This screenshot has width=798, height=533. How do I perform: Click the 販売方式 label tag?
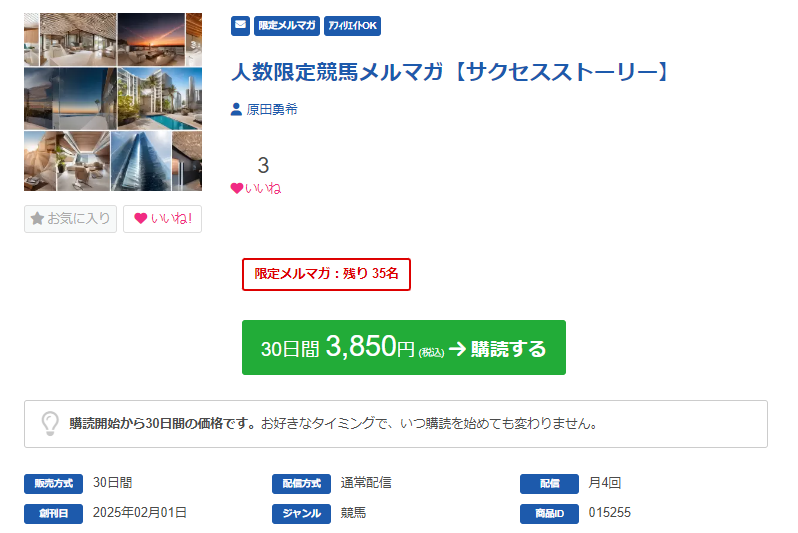pyautogui.click(x=54, y=484)
